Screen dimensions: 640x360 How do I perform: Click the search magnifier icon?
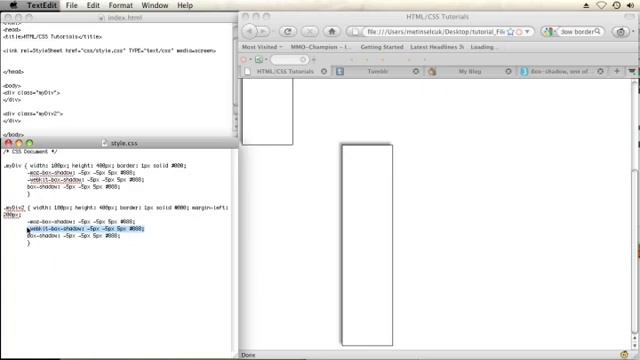598,31
